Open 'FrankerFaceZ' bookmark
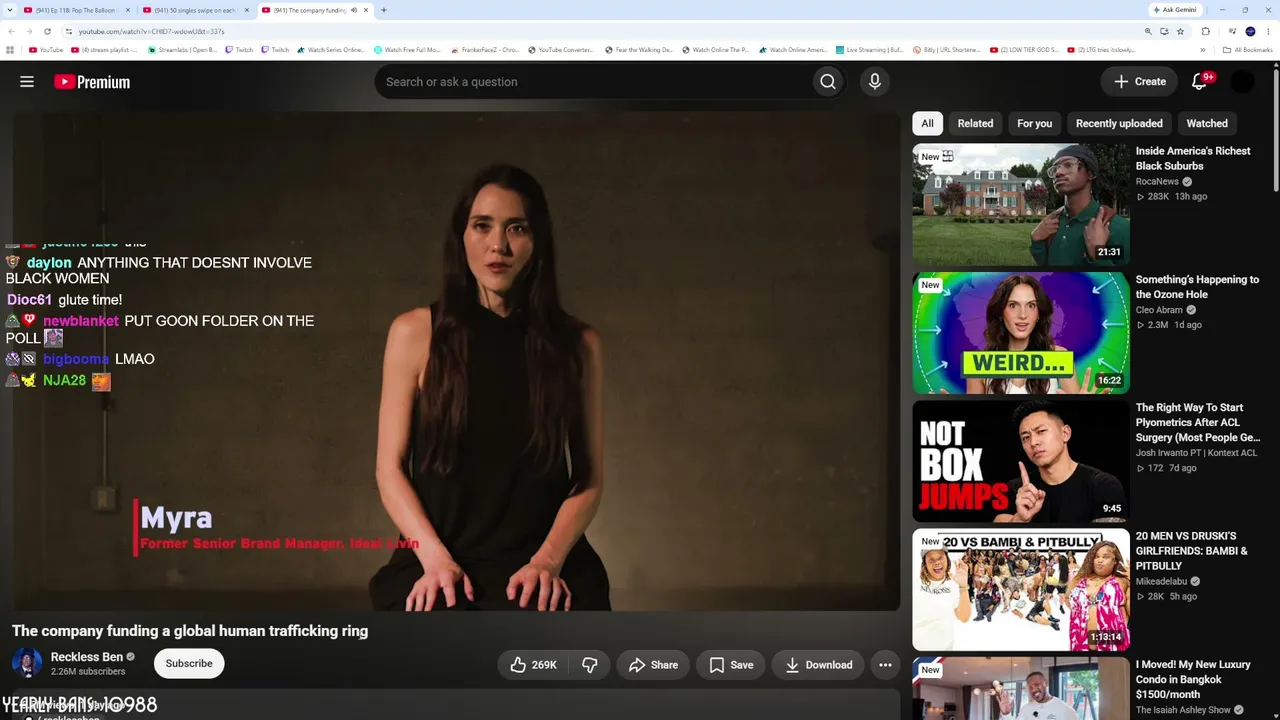 click(x=485, y=50)
